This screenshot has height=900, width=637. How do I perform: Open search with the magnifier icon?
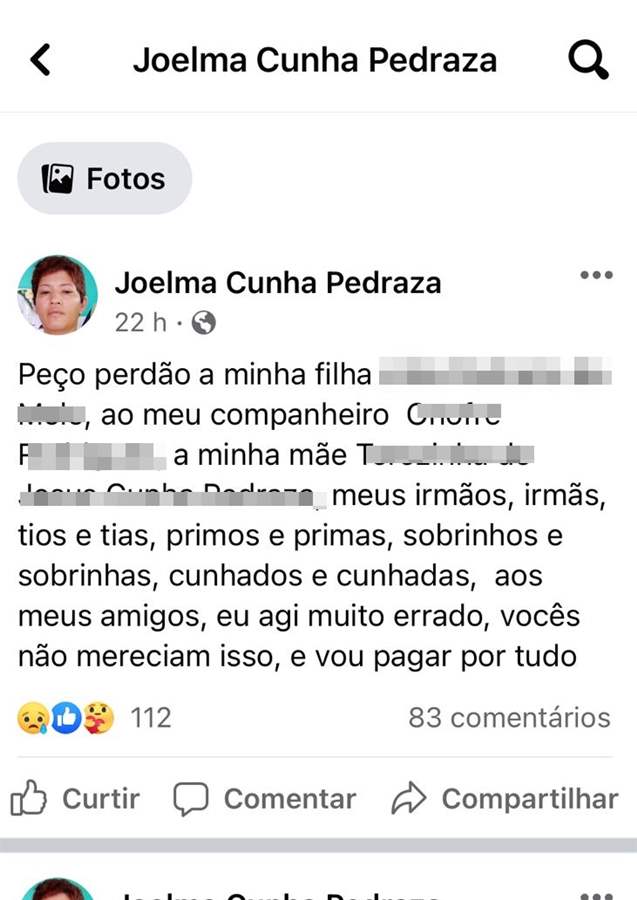(588, 60)
